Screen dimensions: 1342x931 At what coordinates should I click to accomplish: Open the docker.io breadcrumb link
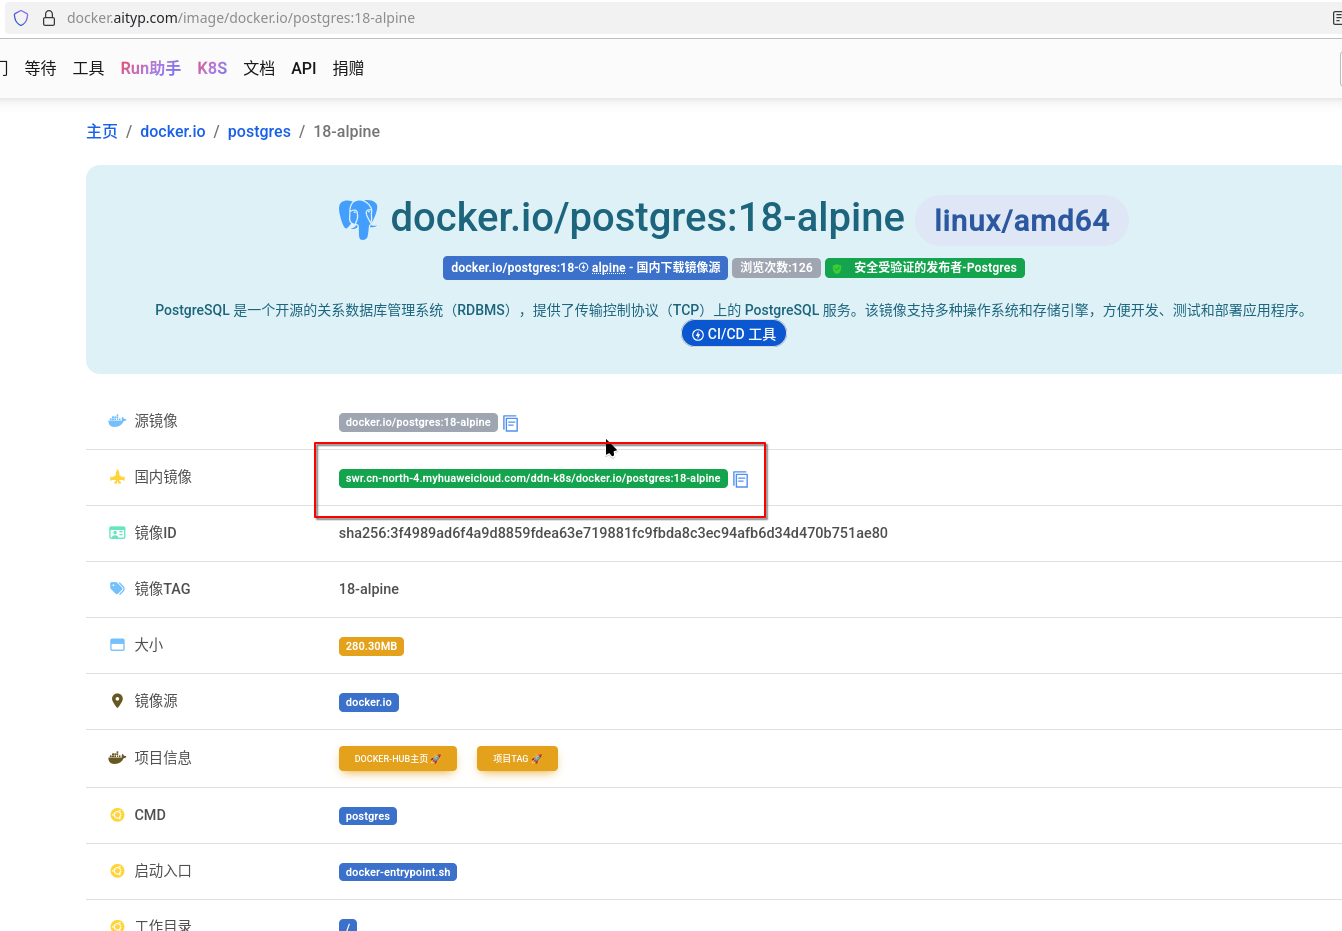tap(173, 132)
